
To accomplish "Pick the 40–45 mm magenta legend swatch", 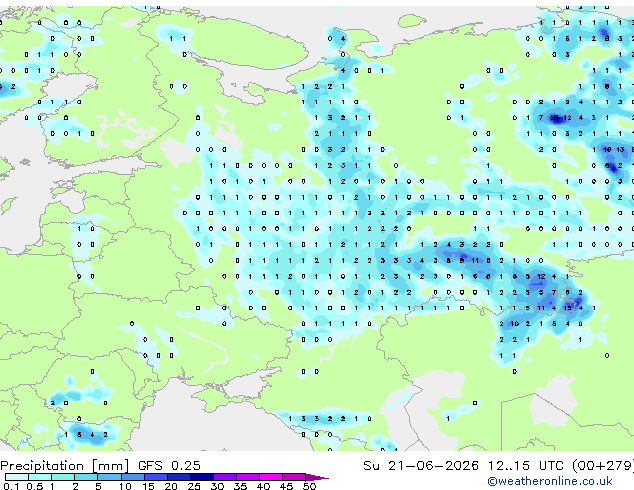I will click(x=271, y=477).
